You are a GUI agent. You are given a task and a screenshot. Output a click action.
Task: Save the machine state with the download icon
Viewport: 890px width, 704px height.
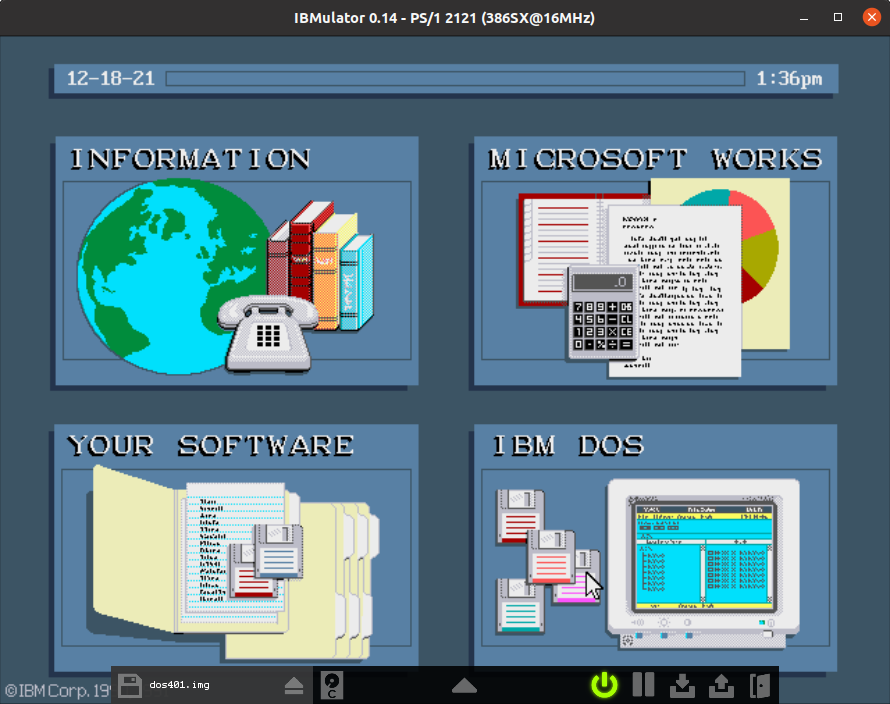682,685
